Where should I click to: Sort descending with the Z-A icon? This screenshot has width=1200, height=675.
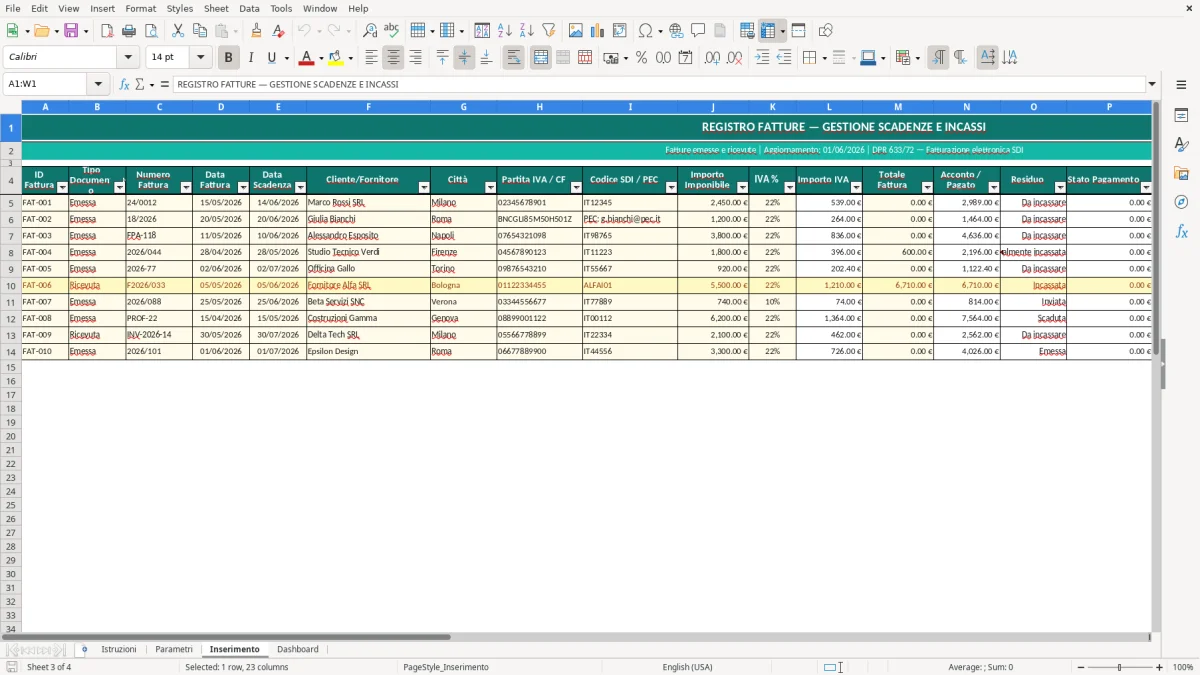pyautogui.click(x=527, y=31)
